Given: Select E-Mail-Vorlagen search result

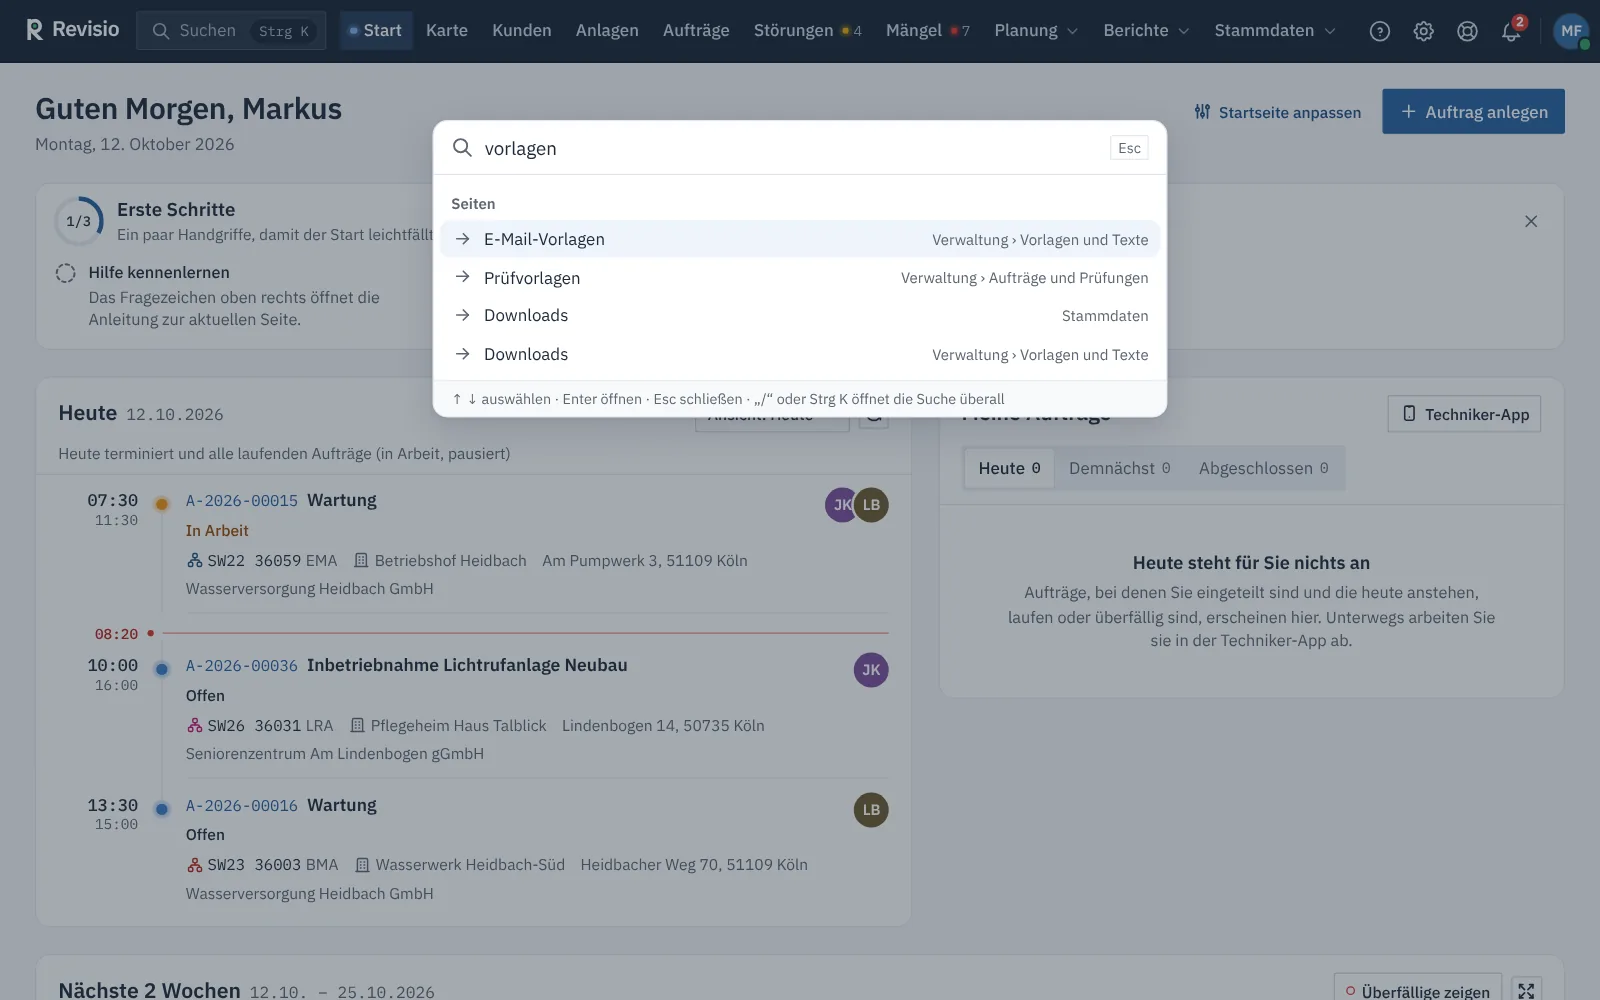Looking at the screenshot, I should [x=800, y=239].
